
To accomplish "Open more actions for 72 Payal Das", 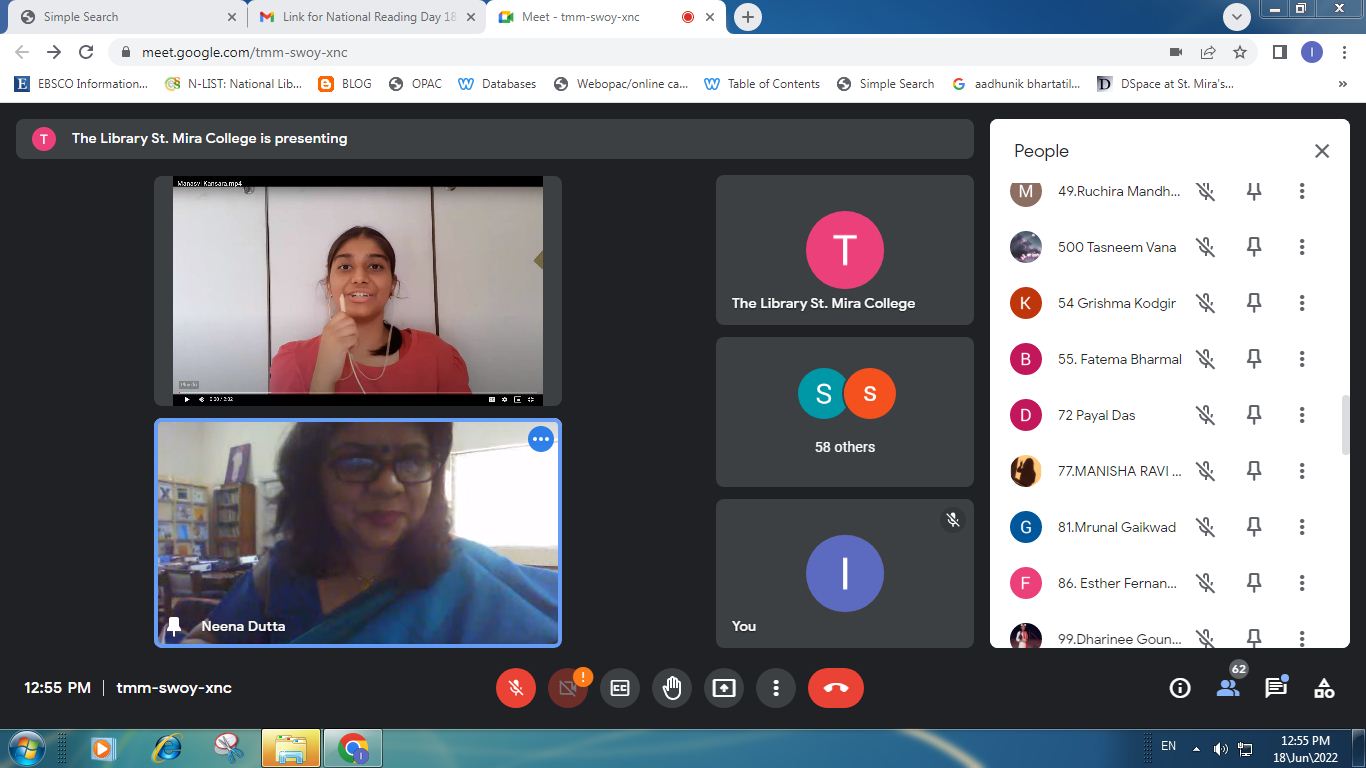I will click(x=1301, y=415).
